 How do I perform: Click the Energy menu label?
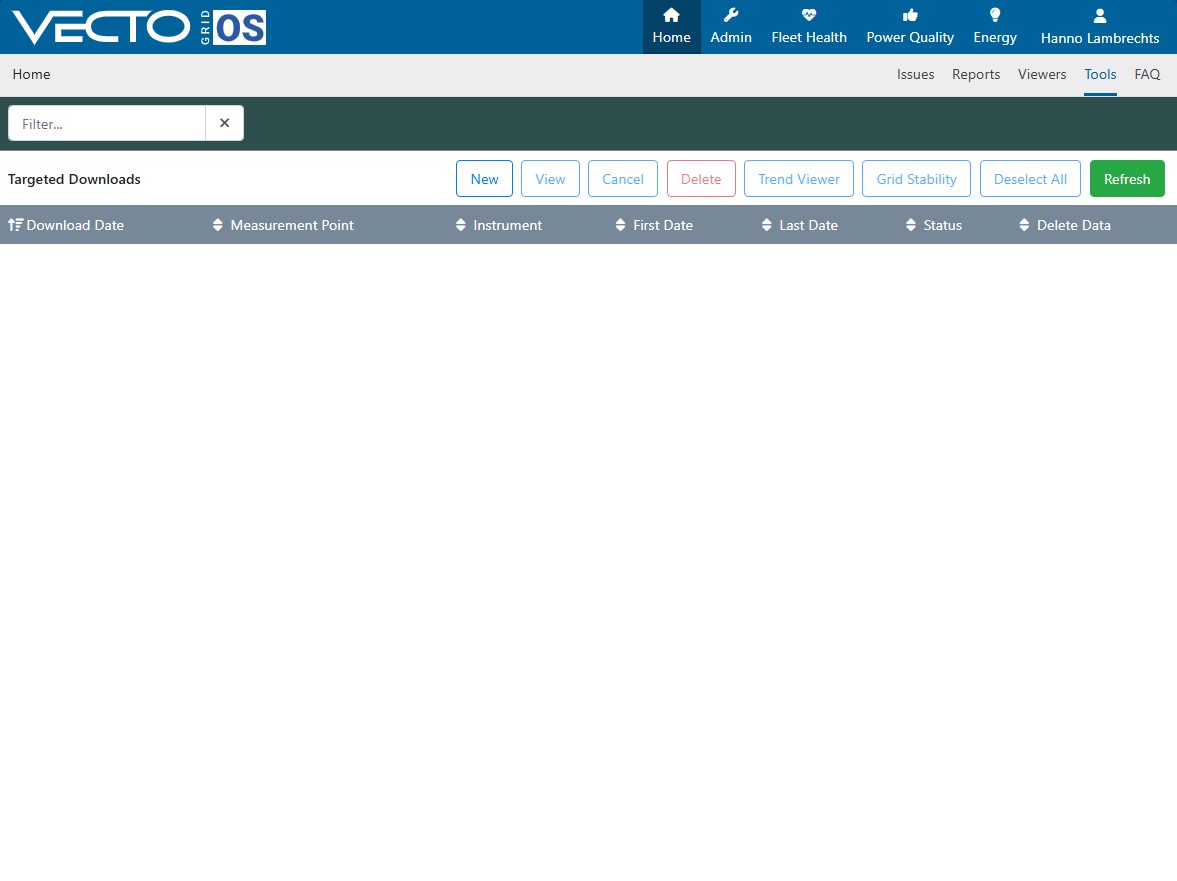pyautogui.click(x=995, y=38)
